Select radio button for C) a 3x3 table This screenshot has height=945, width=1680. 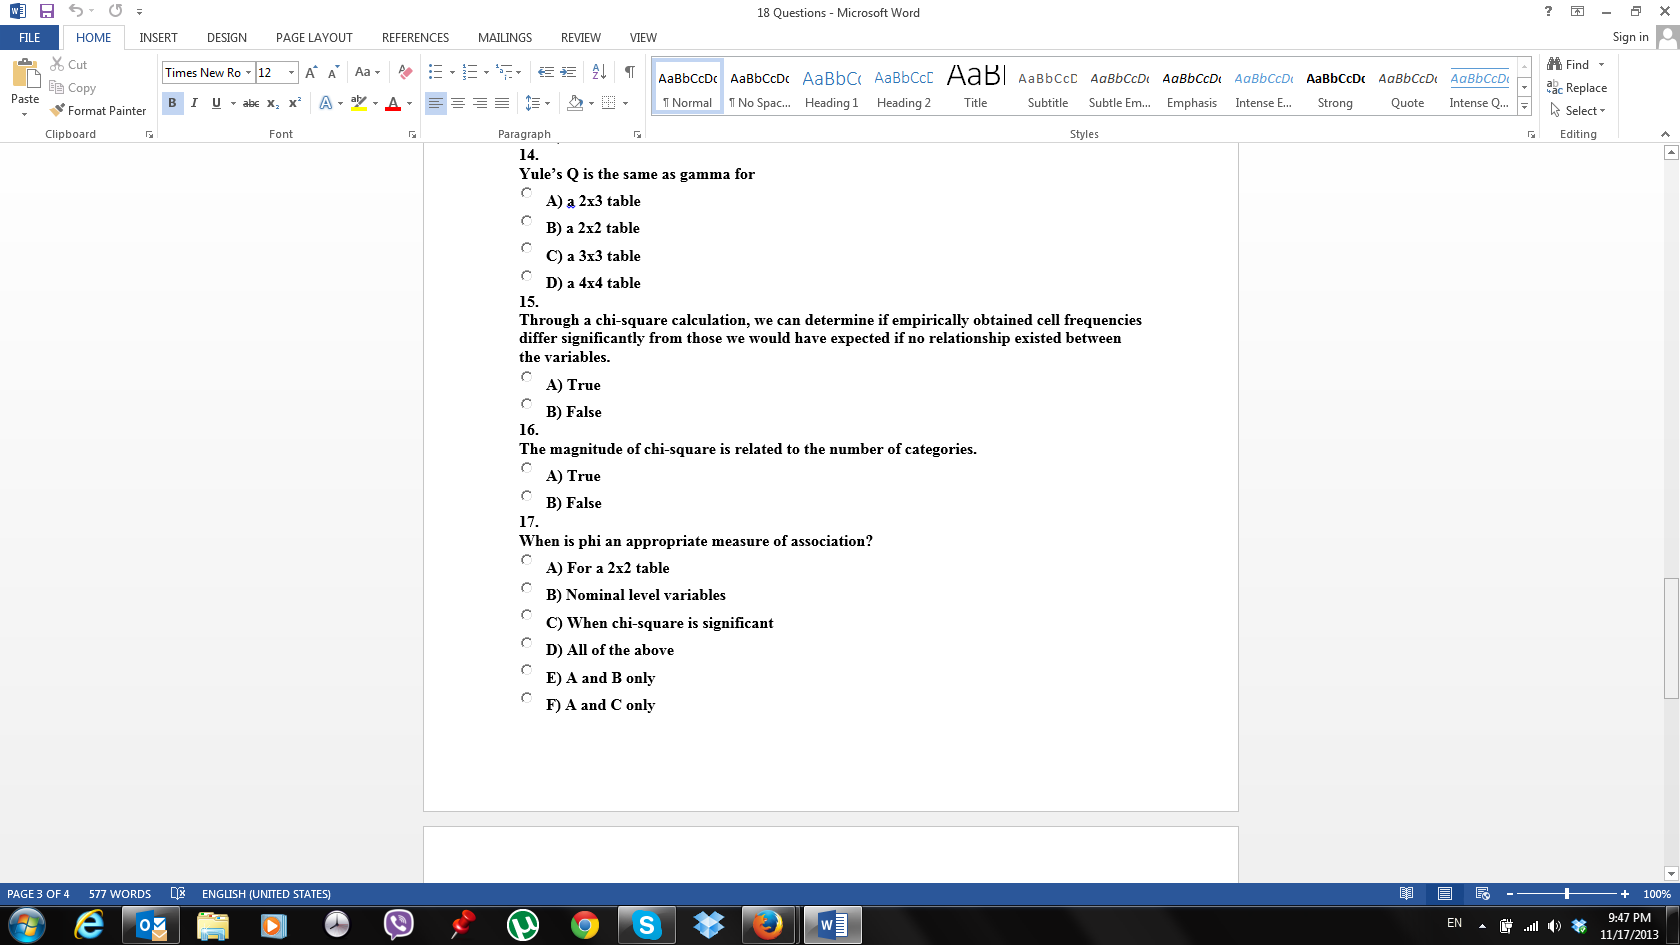(526, 247)
